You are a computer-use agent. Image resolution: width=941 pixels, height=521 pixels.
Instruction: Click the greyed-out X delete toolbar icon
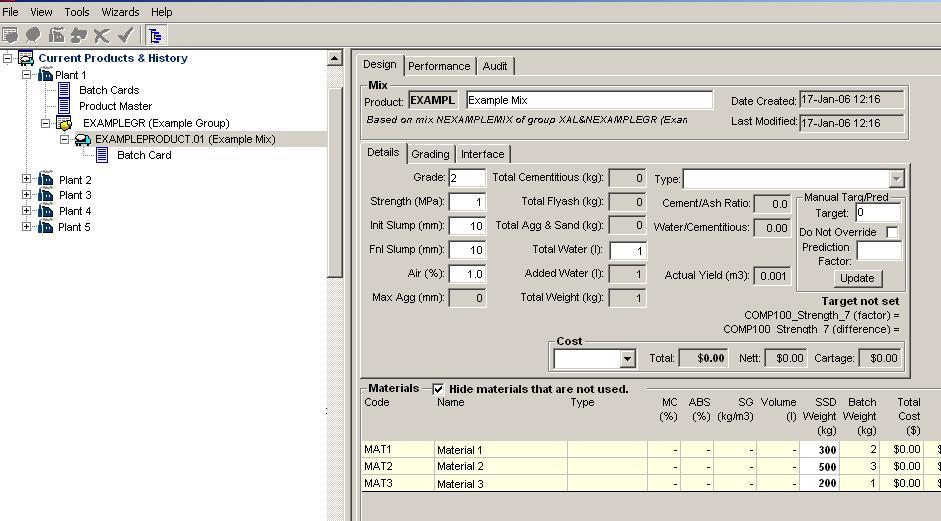coord(101,35)
